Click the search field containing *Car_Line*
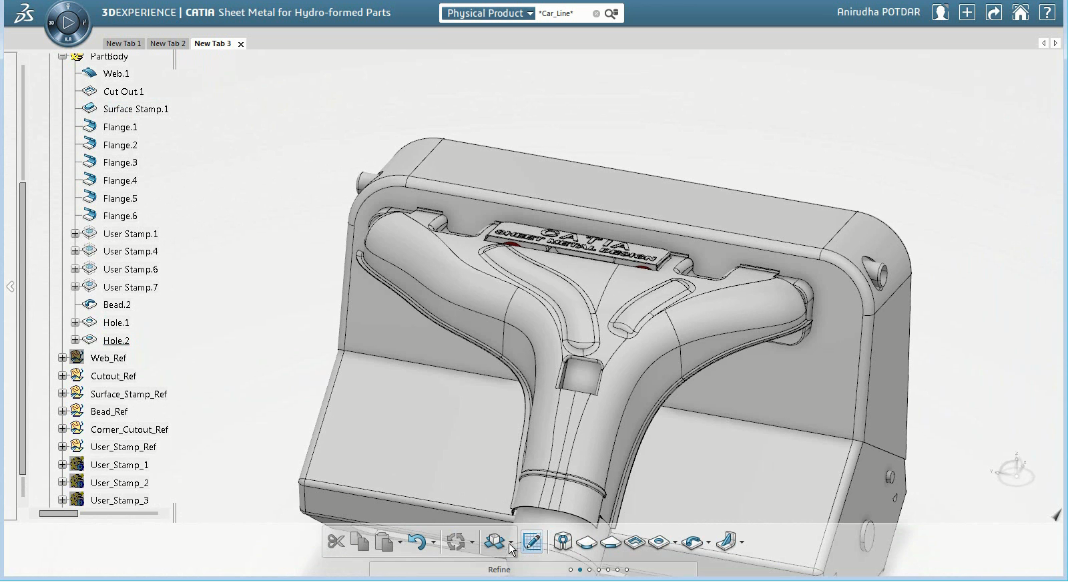 [563, 14]
